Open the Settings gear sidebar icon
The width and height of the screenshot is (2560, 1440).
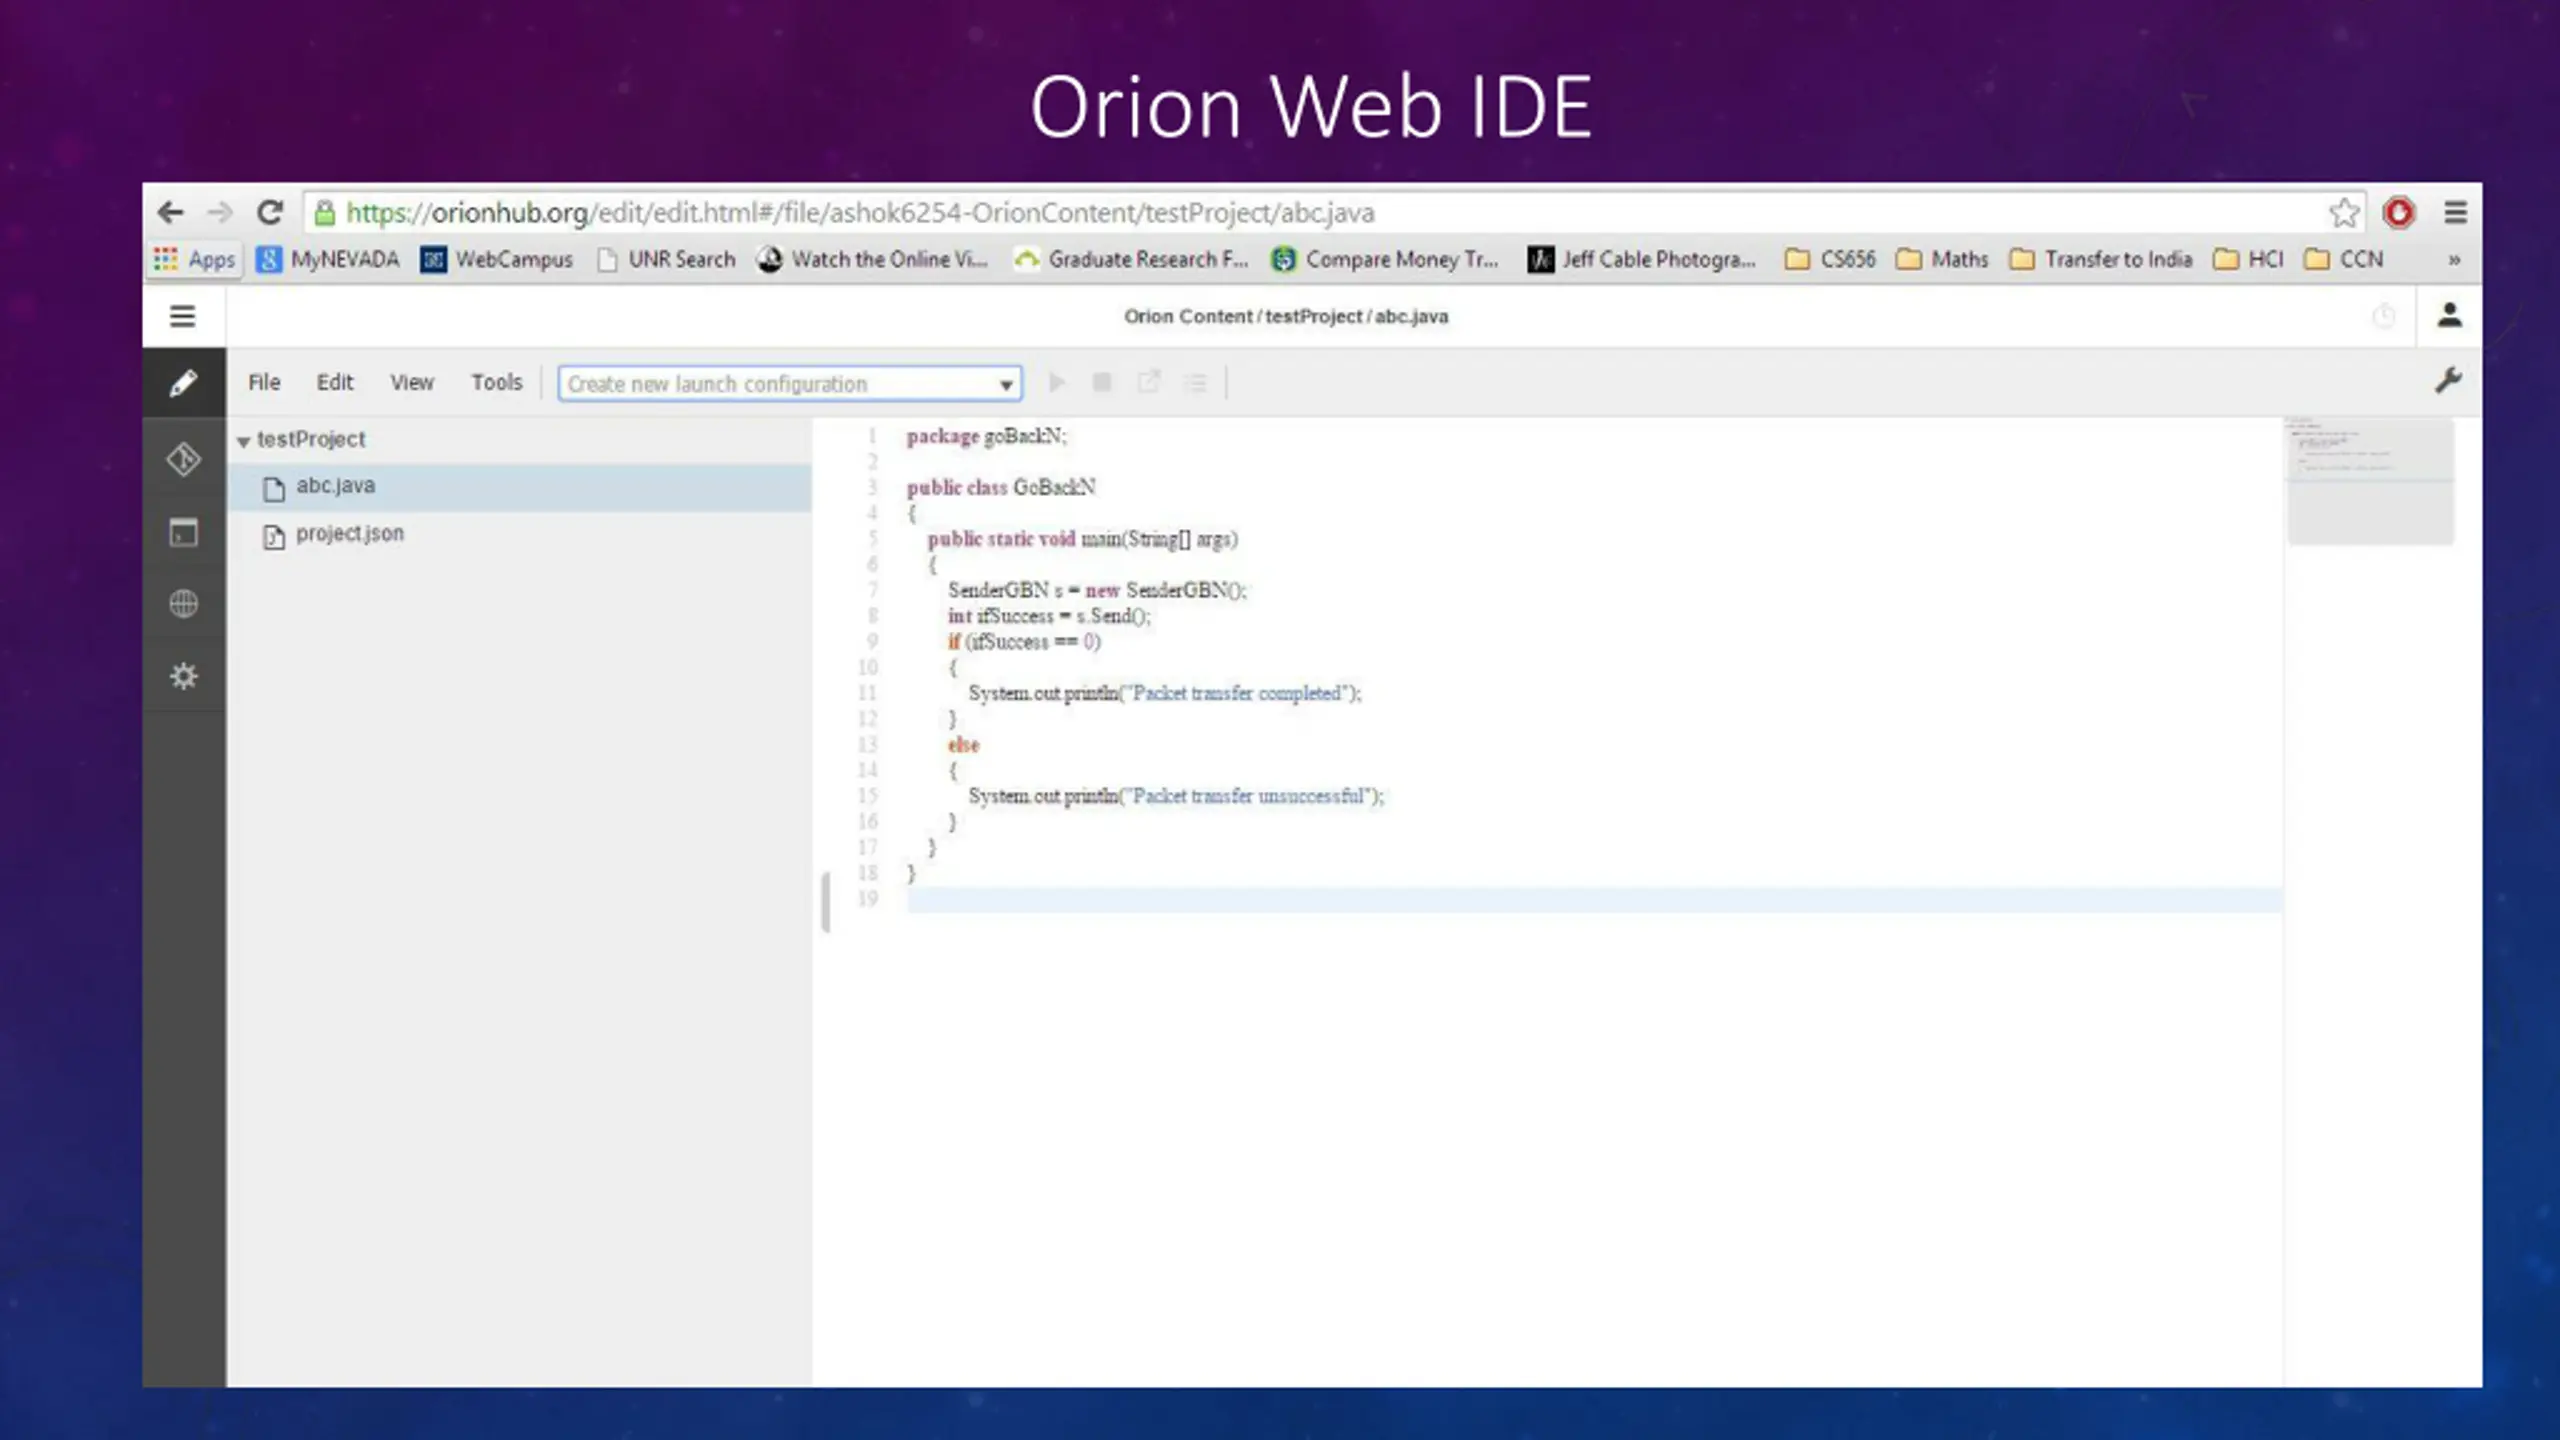pos(183,676)
